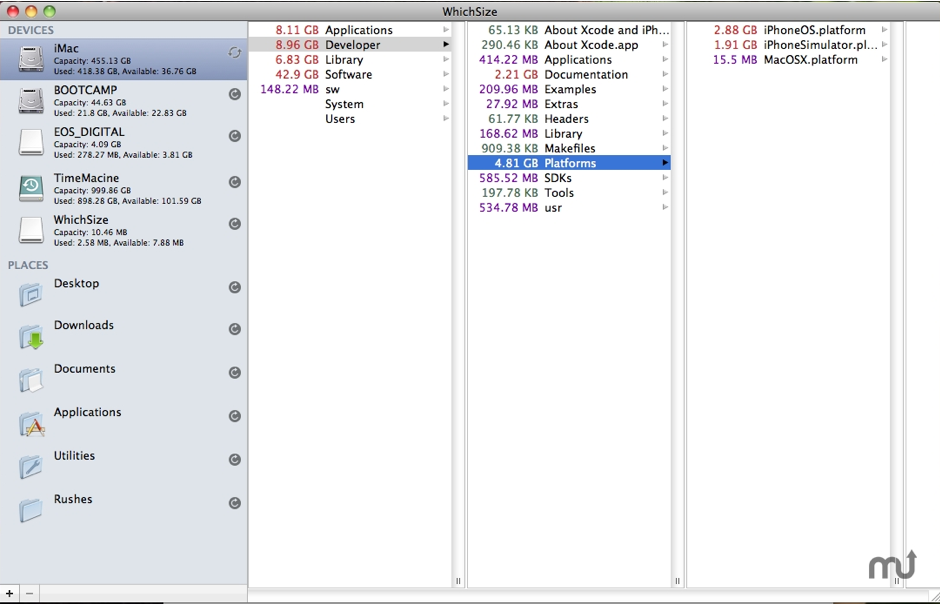Open the Utilities folder icon in Places
This screenshot has width=940, height=604.
(x=31, y=466)
